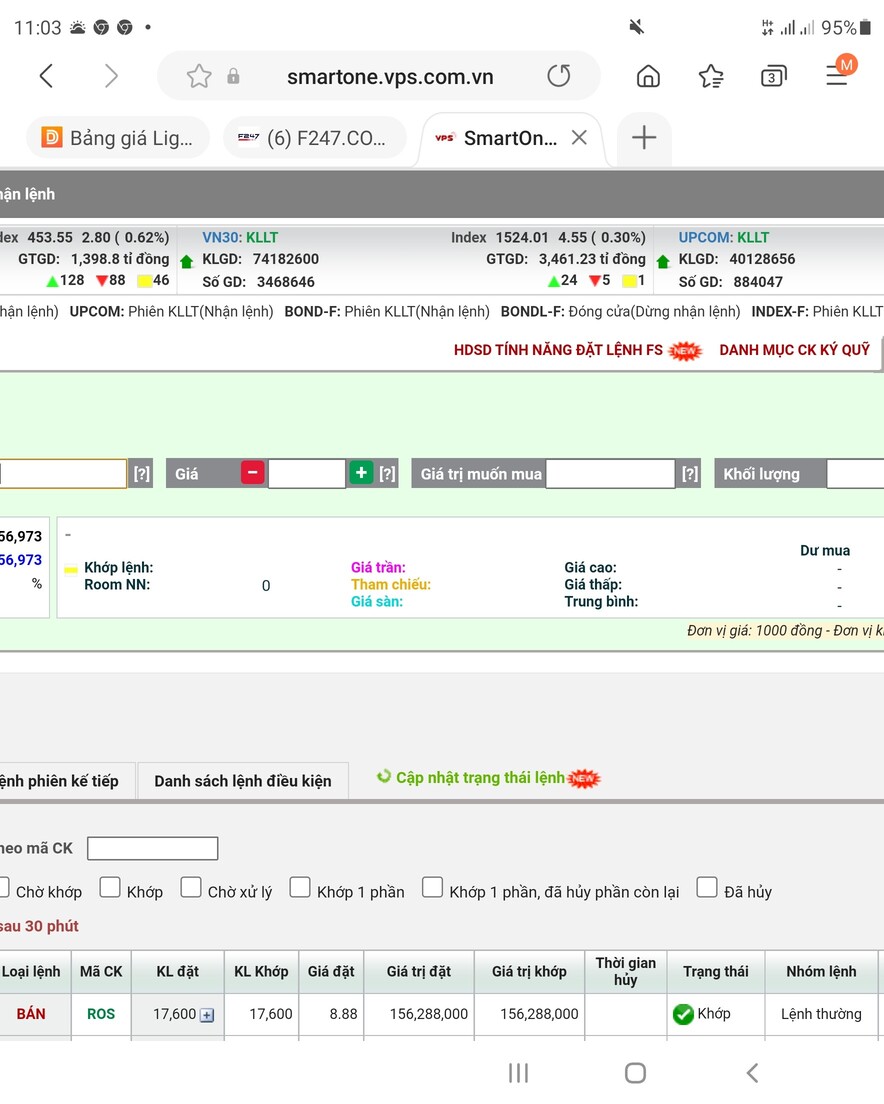Increase price with green plus button

point(361,473)
